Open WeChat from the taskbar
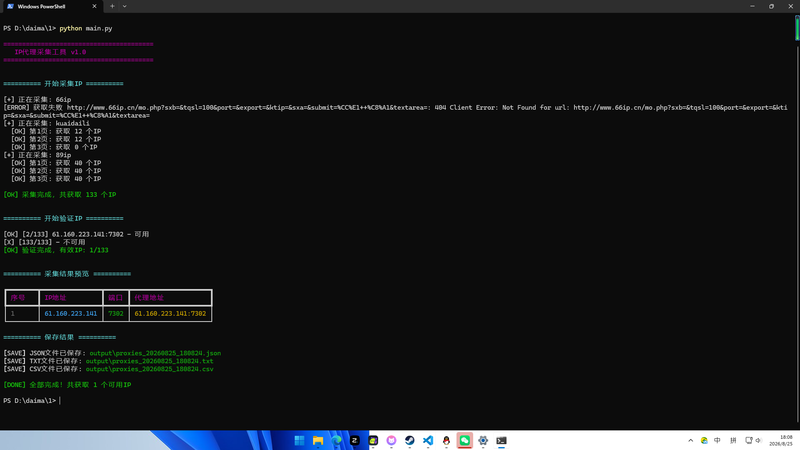This screenshot has height=450, width=800. (465, 440)
